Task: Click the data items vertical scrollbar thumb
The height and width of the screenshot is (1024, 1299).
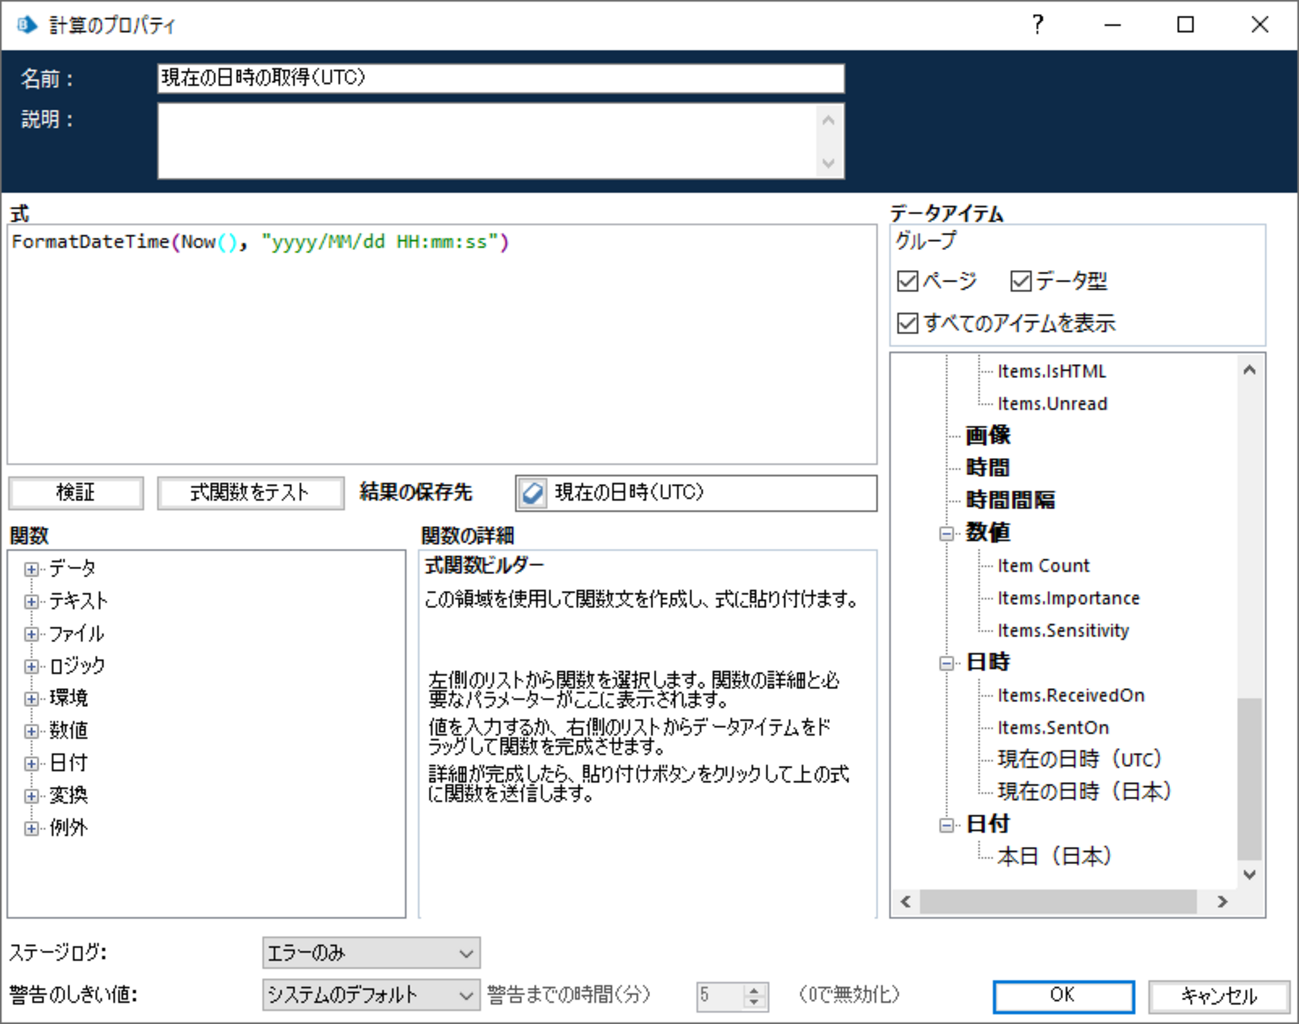Action: [x=1249, y=779]
